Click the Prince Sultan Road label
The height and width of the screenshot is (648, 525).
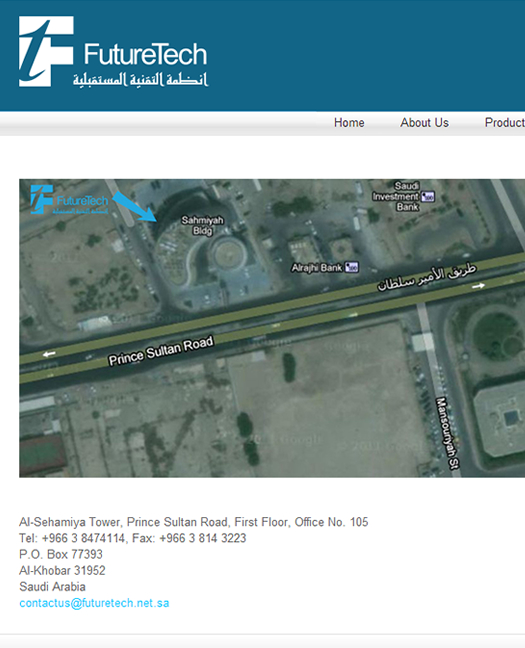tap(161, 351)
